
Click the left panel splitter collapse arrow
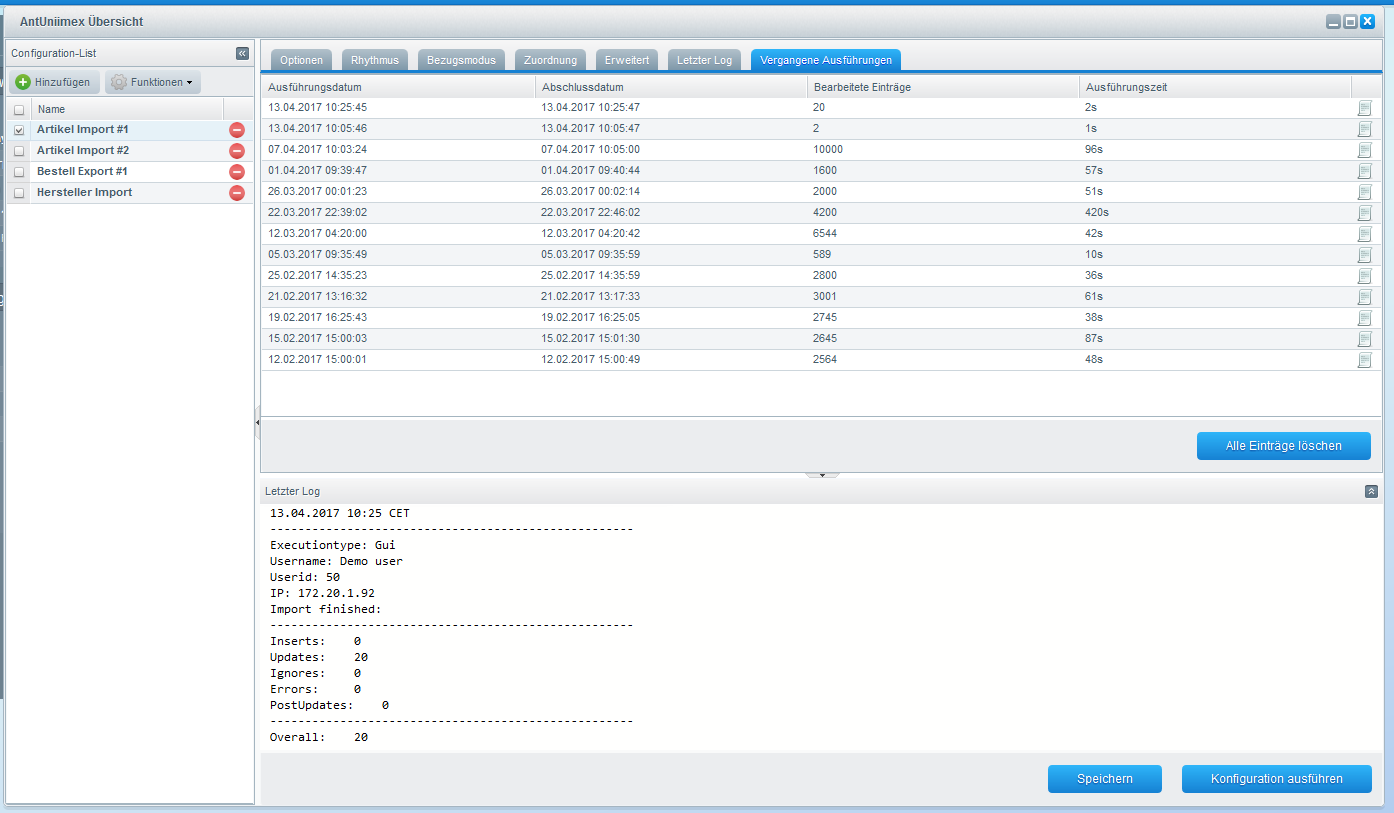(x=257, y=423)
